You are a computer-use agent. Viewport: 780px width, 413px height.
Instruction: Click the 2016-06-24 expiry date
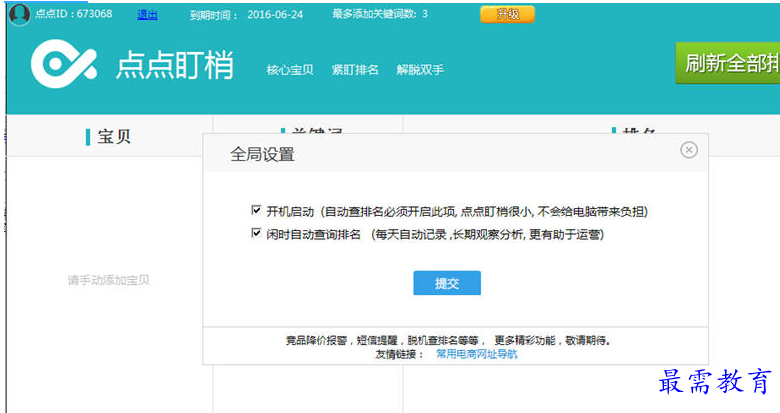pos(275,15)
